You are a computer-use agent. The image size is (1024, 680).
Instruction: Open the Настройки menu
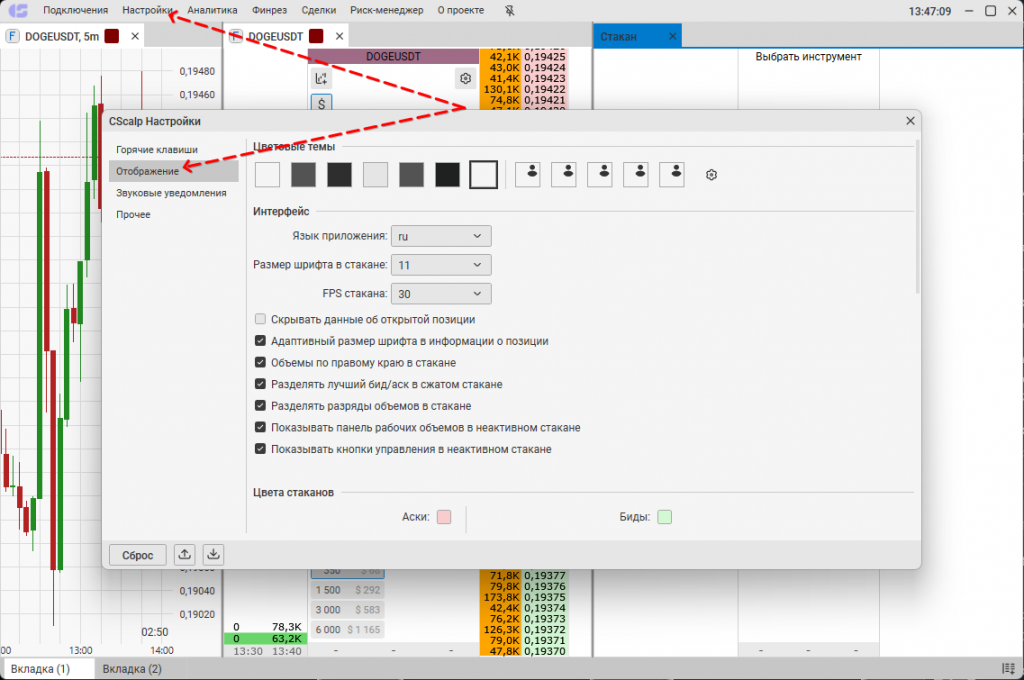148,10
